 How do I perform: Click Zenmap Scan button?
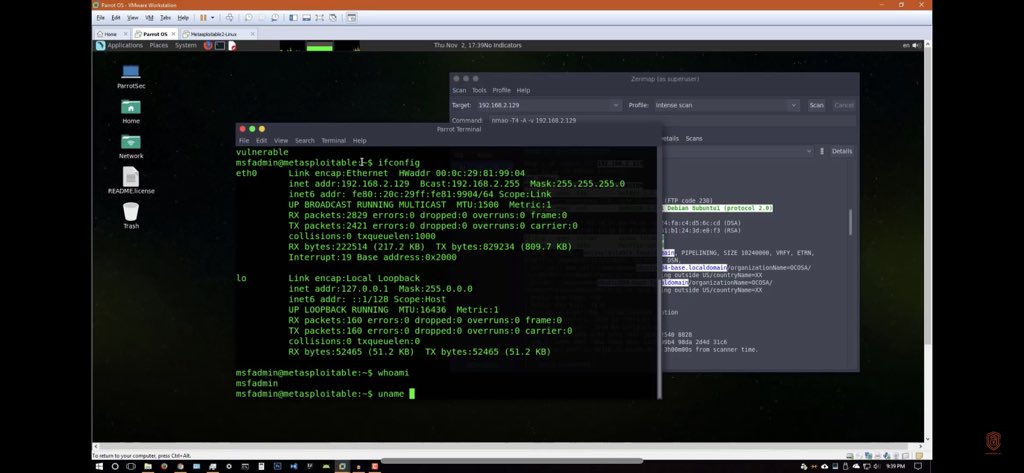coord(816,105)
